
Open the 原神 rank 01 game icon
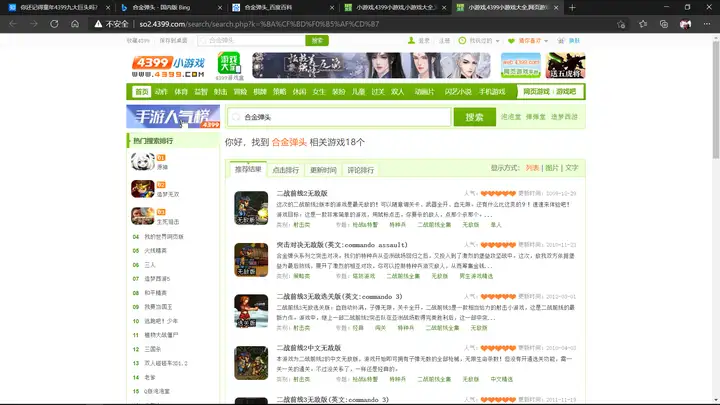[x=142, y=162]
